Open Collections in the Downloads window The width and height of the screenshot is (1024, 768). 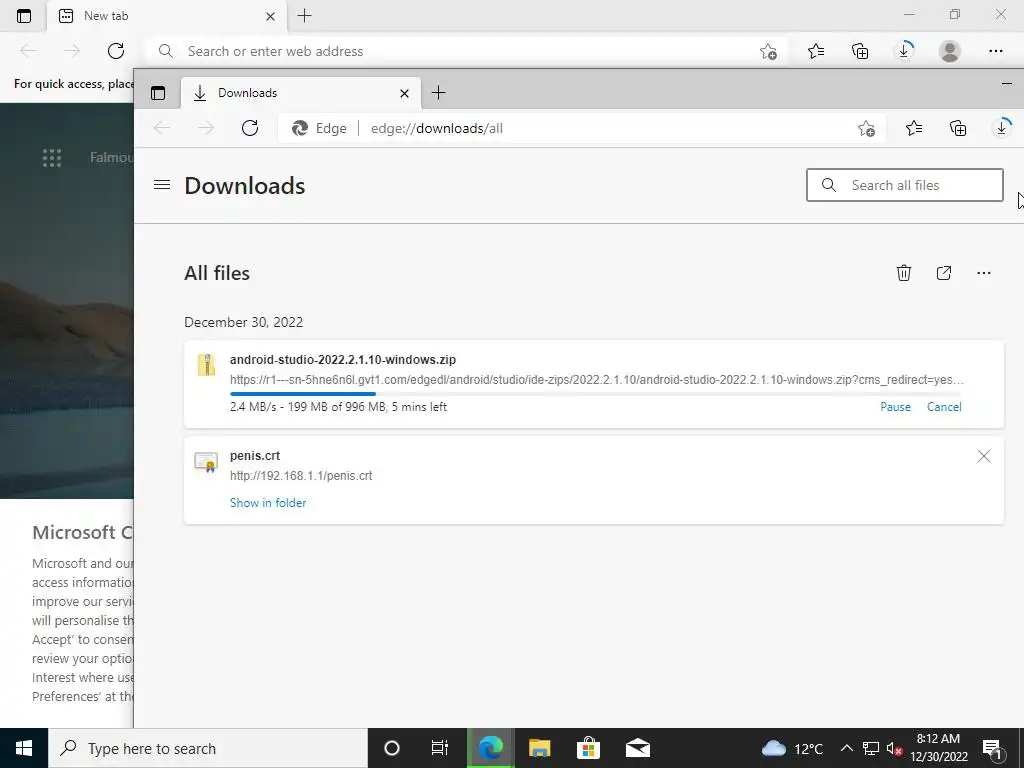tap(957, 128)
